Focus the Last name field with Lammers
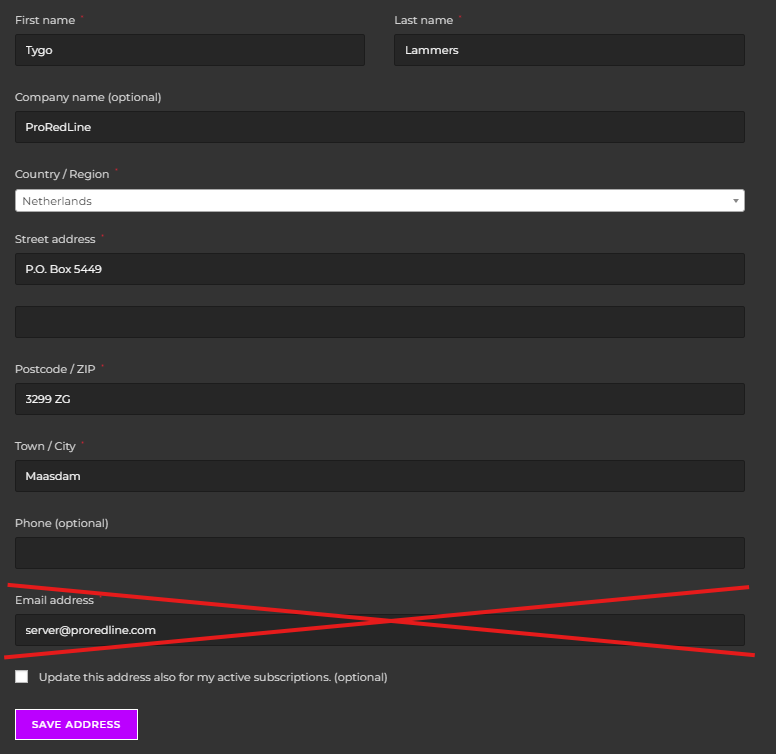Viewport: 776px width, 754px height. (569, 50)
